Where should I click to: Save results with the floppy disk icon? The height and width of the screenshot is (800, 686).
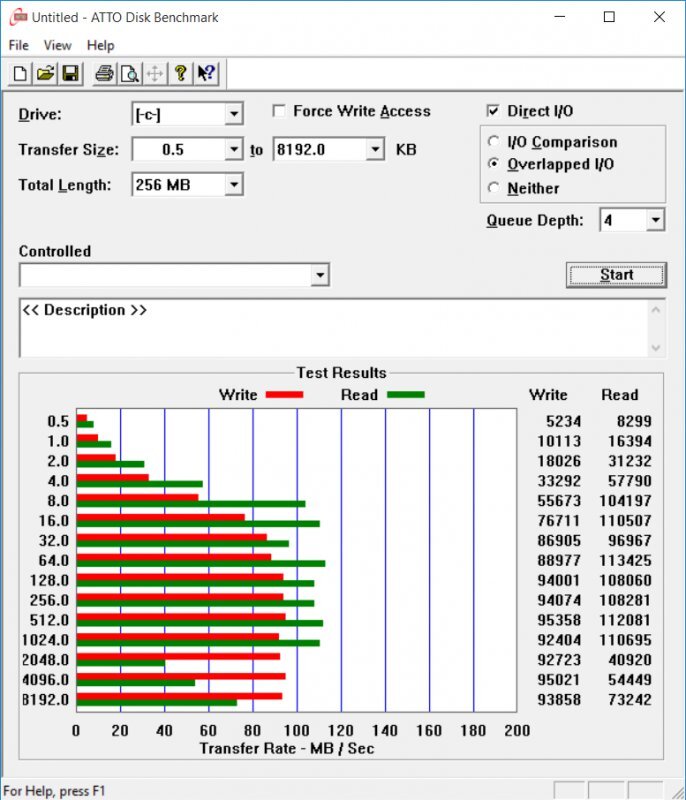point(70,73)
